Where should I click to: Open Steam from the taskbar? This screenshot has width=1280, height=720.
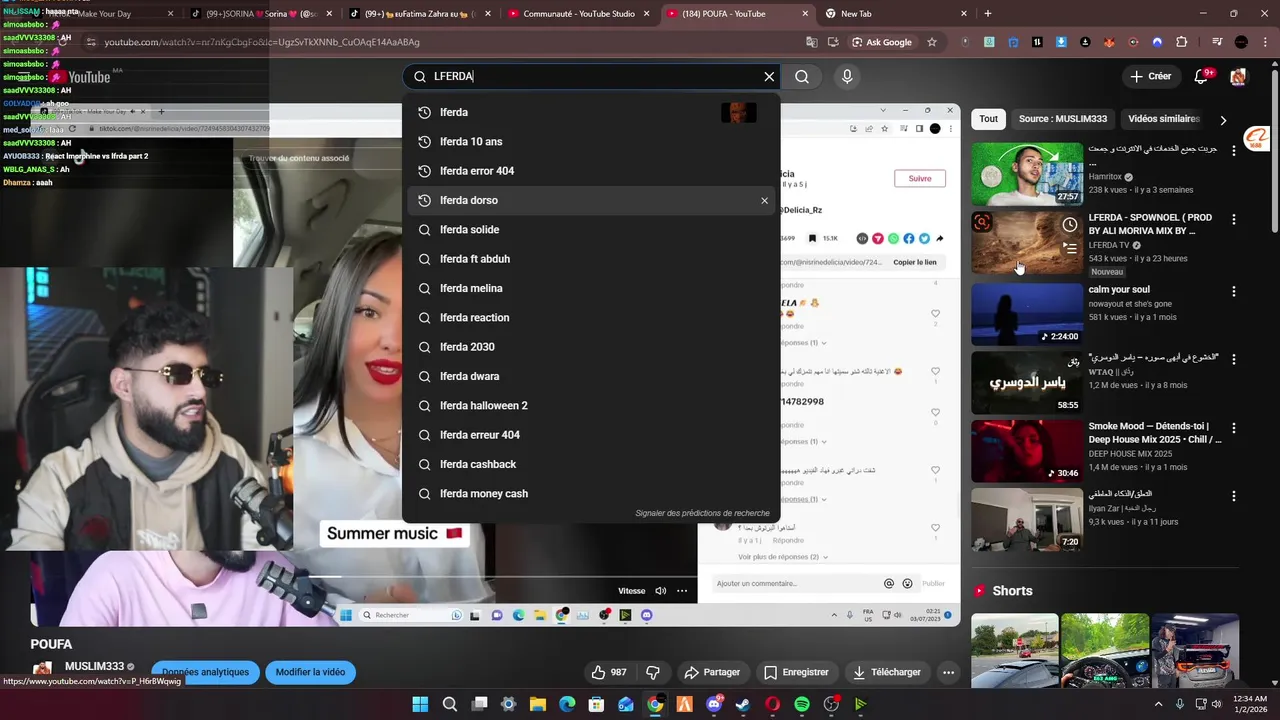click(x=743, y=704)
